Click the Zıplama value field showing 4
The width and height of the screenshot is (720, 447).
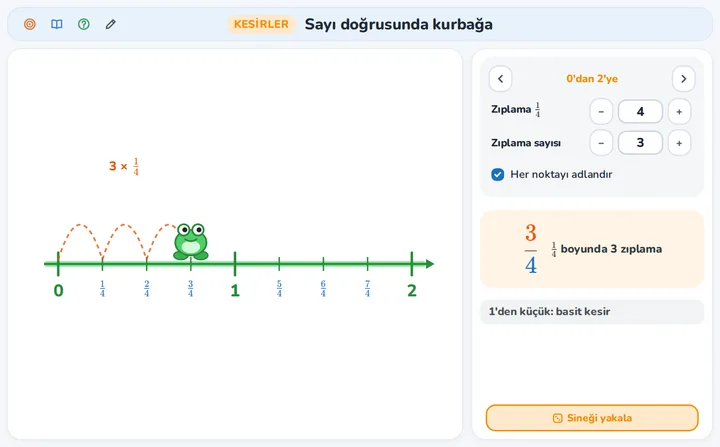click(640, 112)
